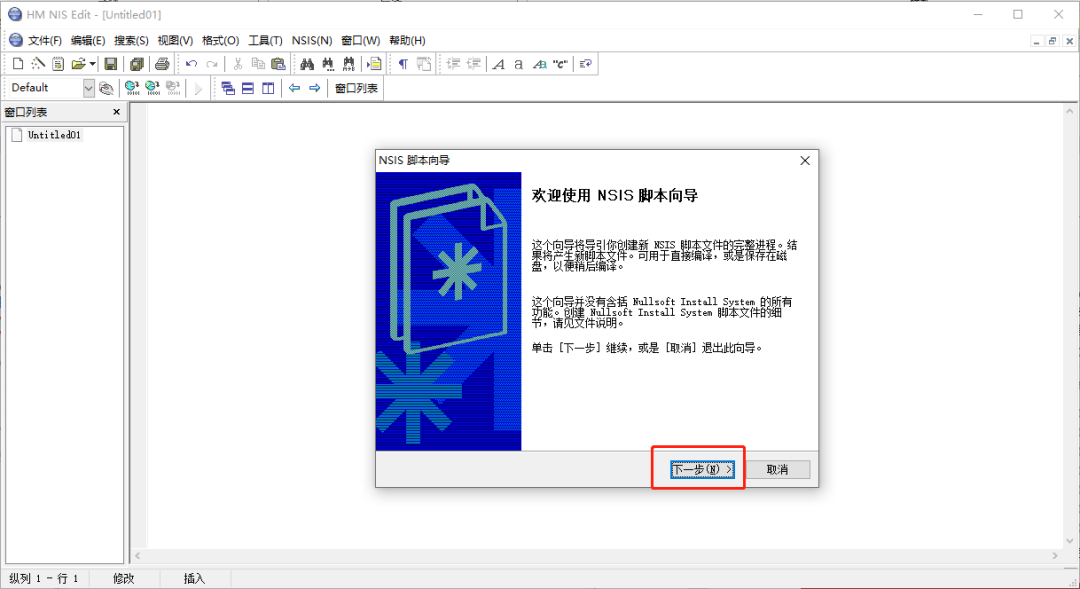This screenshot has width=1080, height=589.
Task: Click the Paste clipboard icon
Action: coord(278,64)
